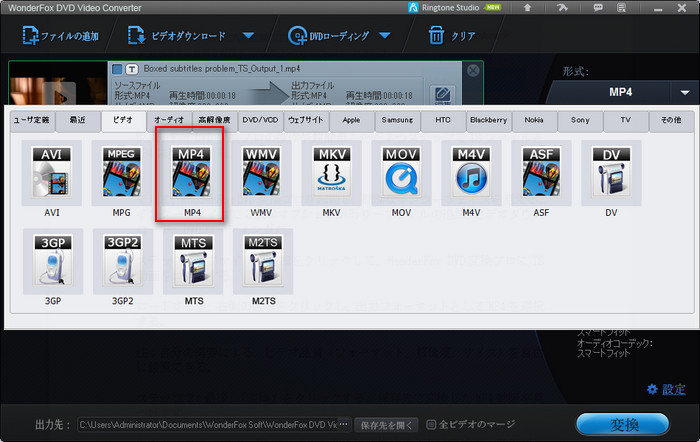The height and width of the screenshot is (442, 700).
Task: Switch to the オーディオ audio tab
Action: (x=169, y=121)
